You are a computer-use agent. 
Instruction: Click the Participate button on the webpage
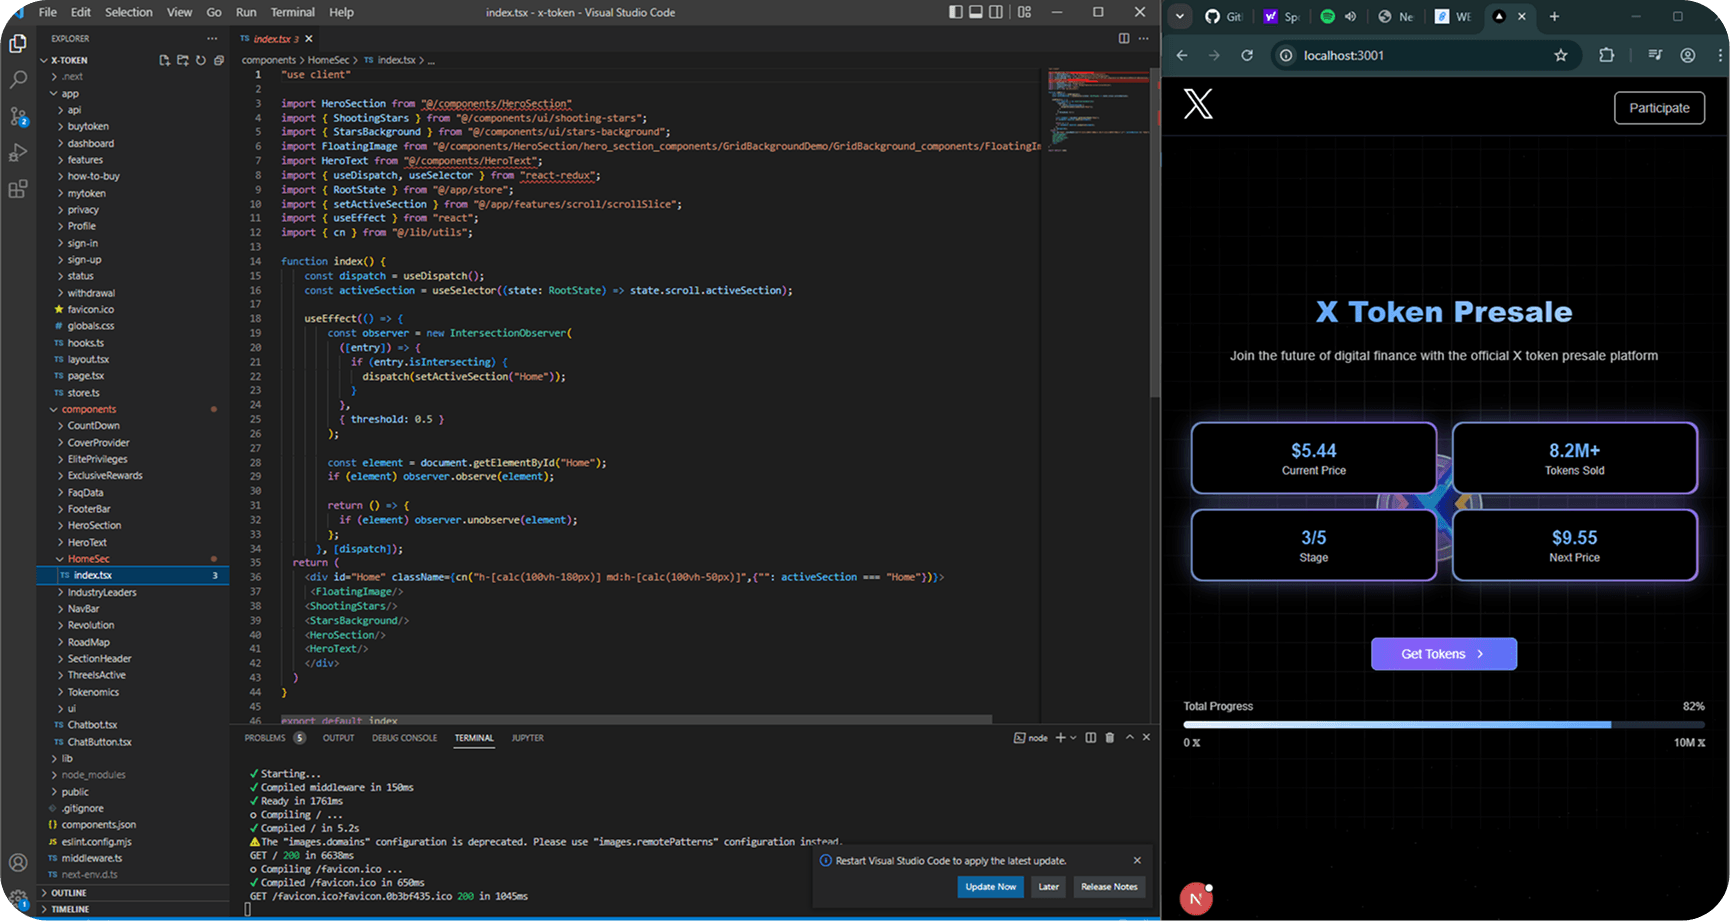(1659, 108)
